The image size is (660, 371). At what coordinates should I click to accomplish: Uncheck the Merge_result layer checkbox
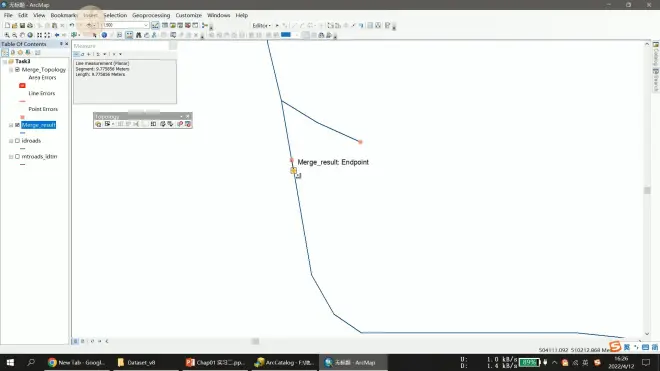coord(17,125)
